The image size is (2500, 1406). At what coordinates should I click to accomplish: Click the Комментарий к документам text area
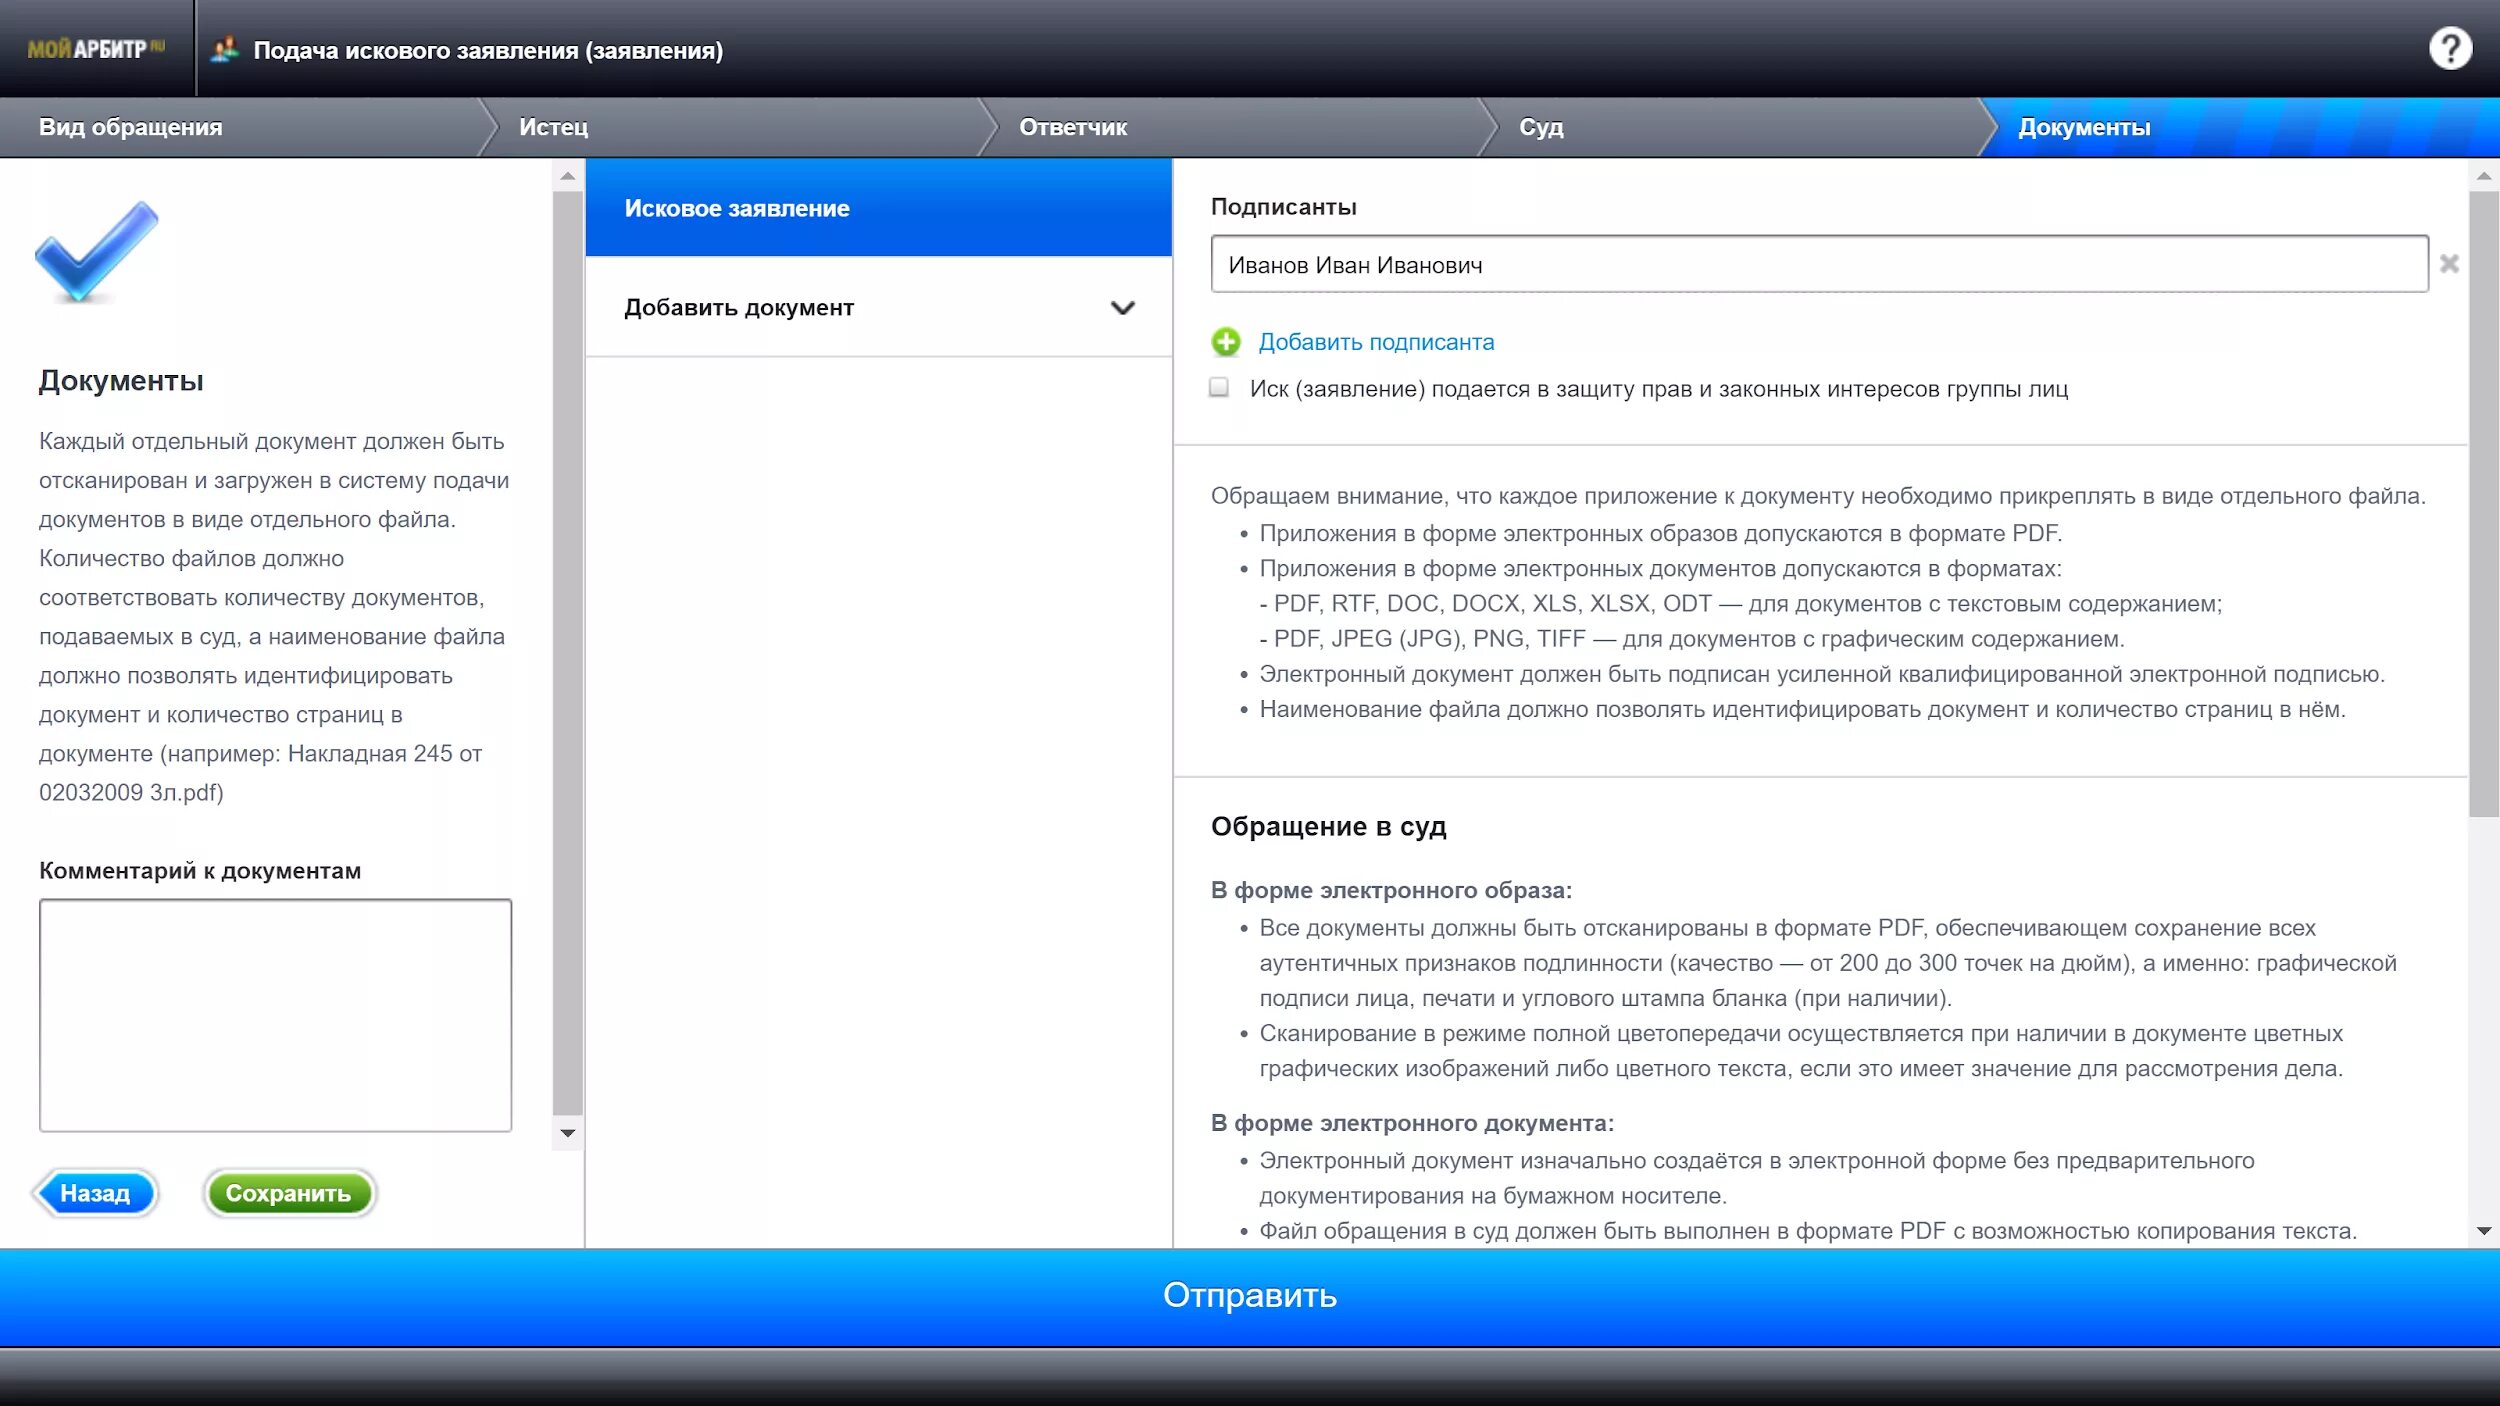pos(275,1015)
